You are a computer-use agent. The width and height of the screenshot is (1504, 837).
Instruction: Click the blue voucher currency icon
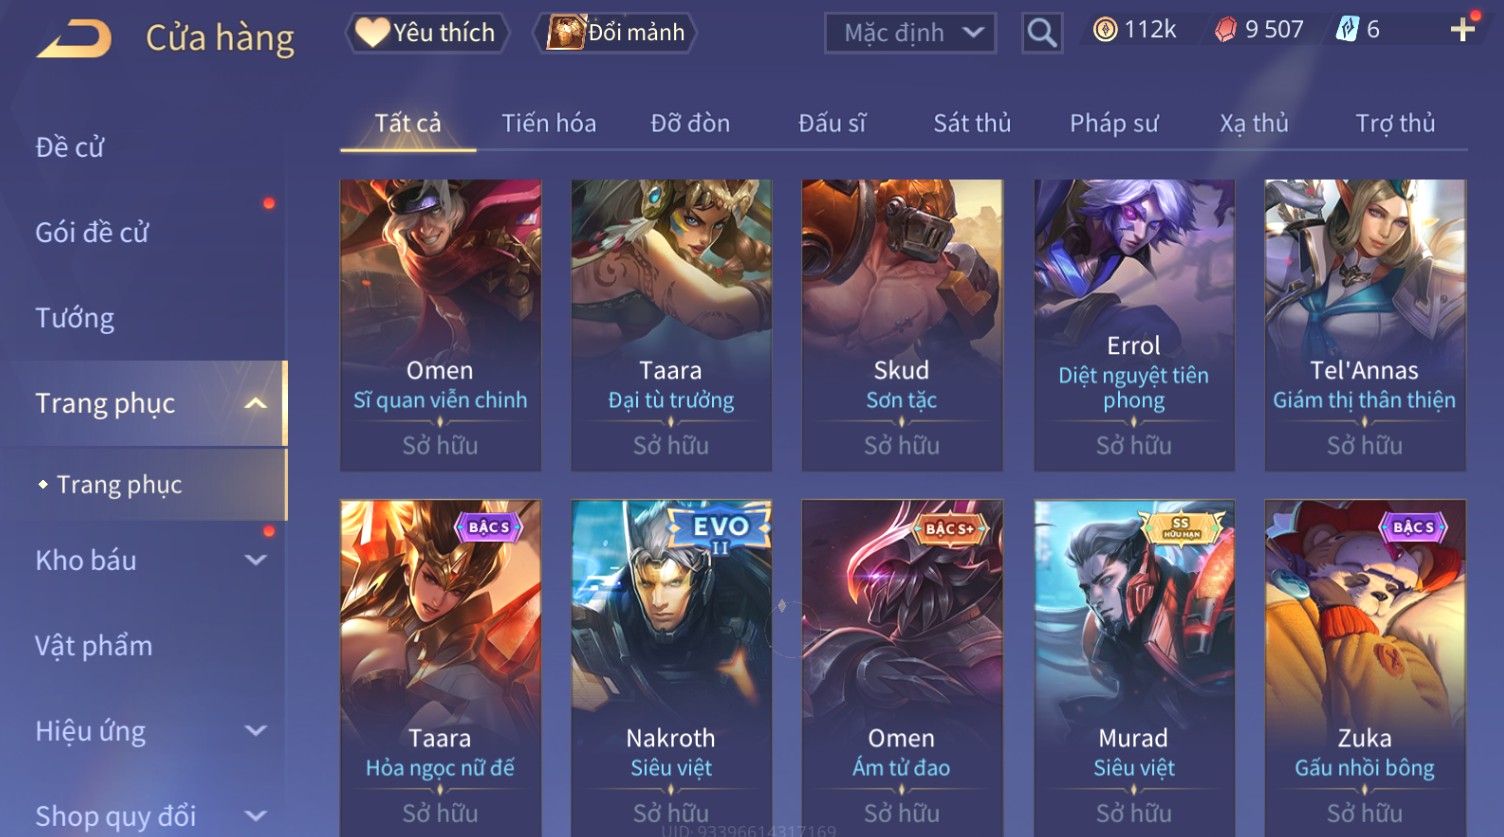pos(1347,30)
